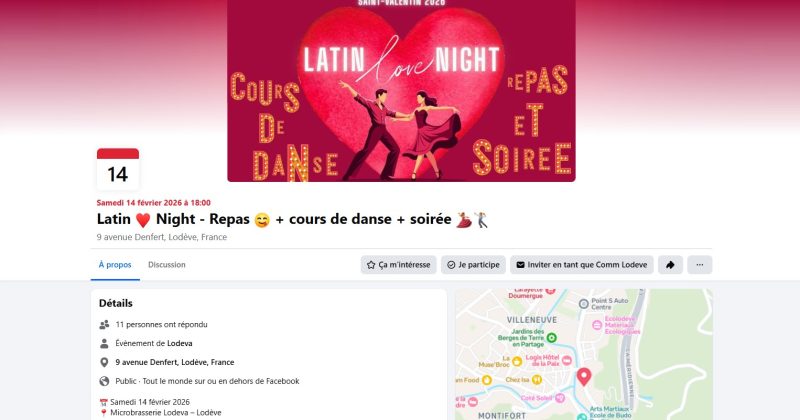The image size is (800, 420).
Task: Mark Je participe for the event
Action: [x=473, y=265]
